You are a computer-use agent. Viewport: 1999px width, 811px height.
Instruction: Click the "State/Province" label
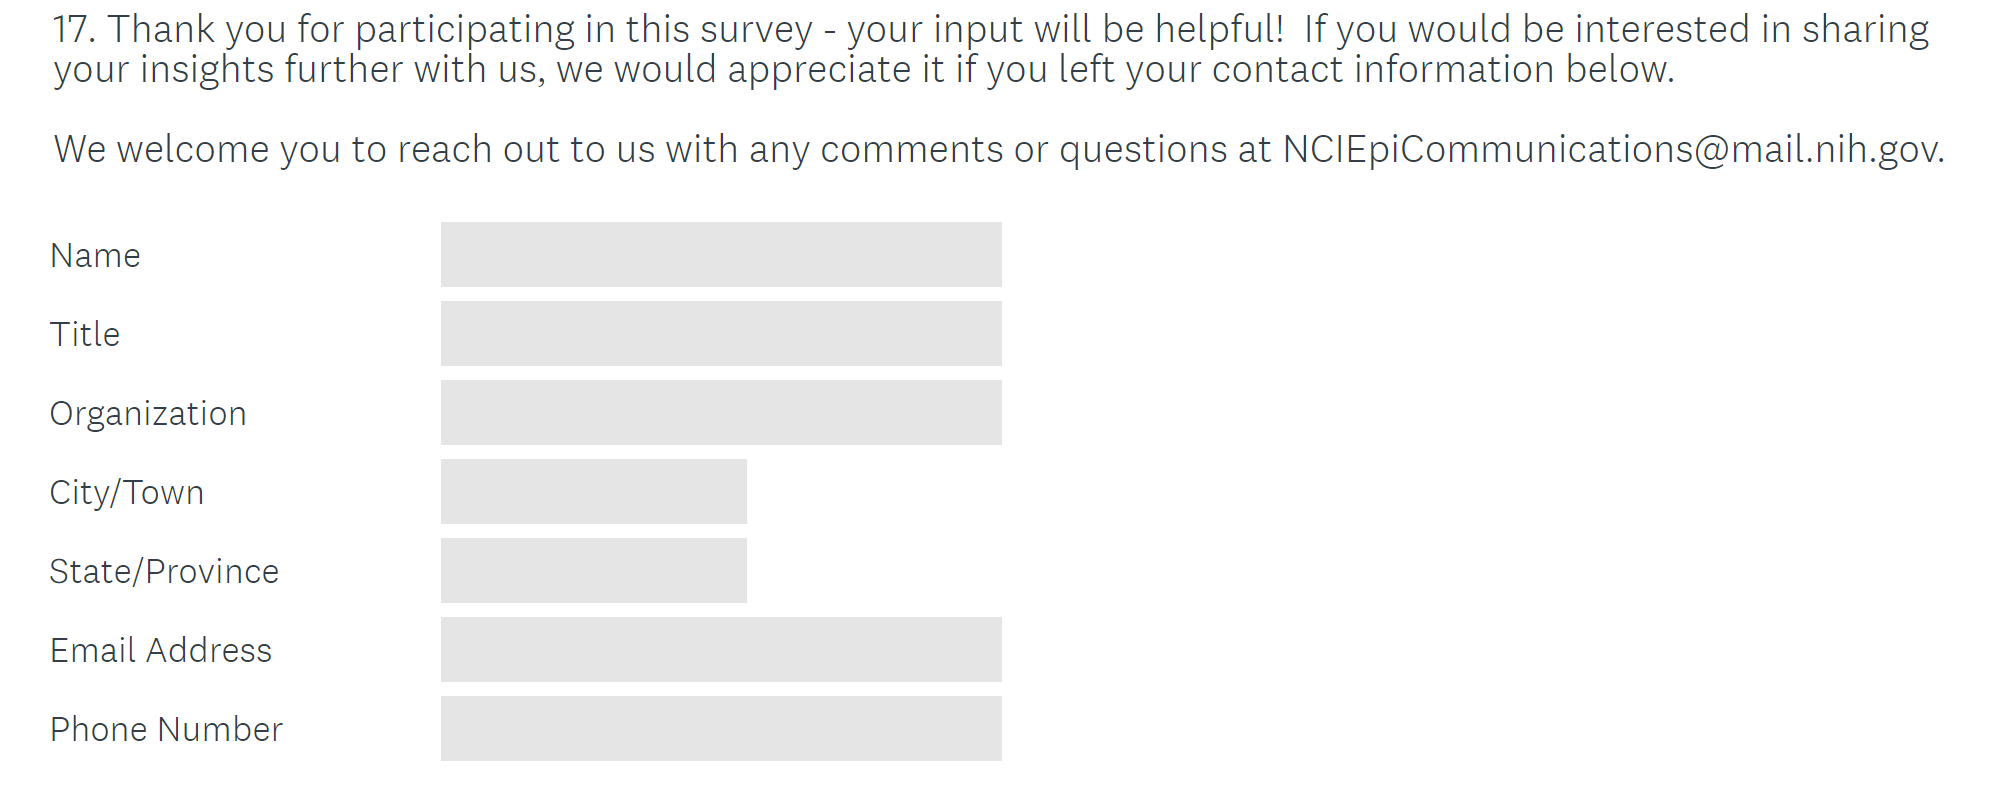coord(164,572)
